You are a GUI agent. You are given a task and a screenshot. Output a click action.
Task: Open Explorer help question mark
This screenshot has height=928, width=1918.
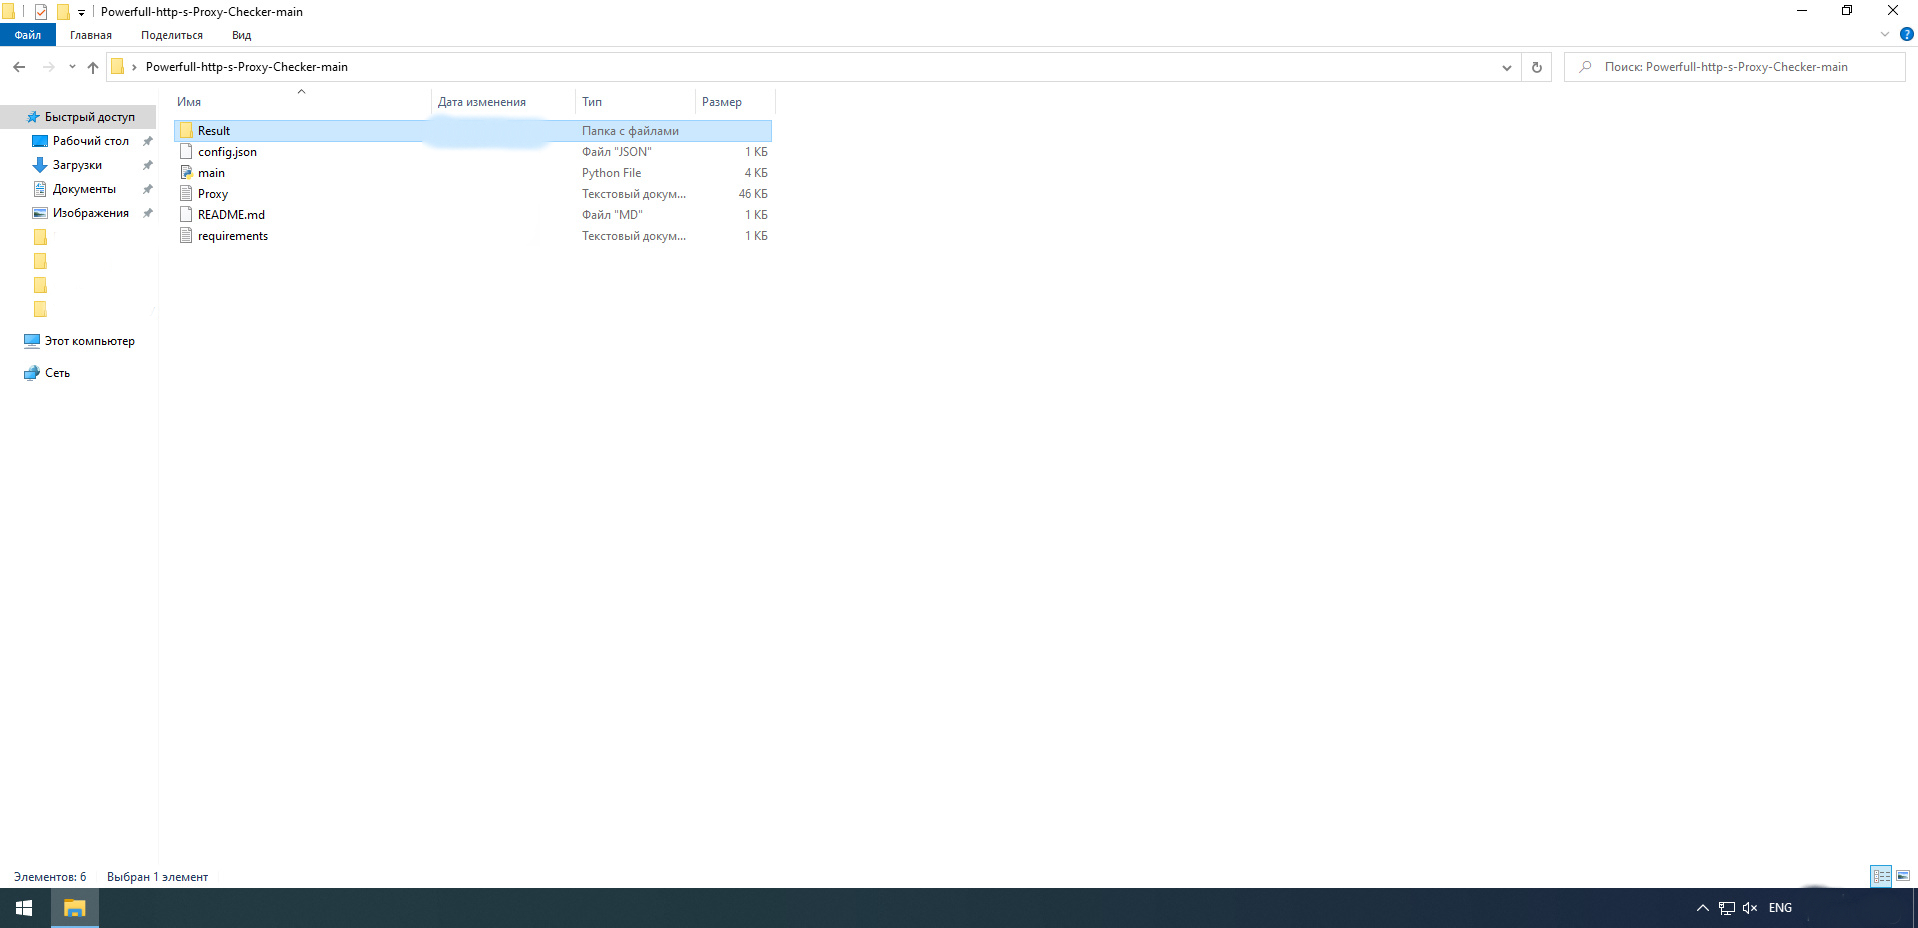tap(1906, 34)
